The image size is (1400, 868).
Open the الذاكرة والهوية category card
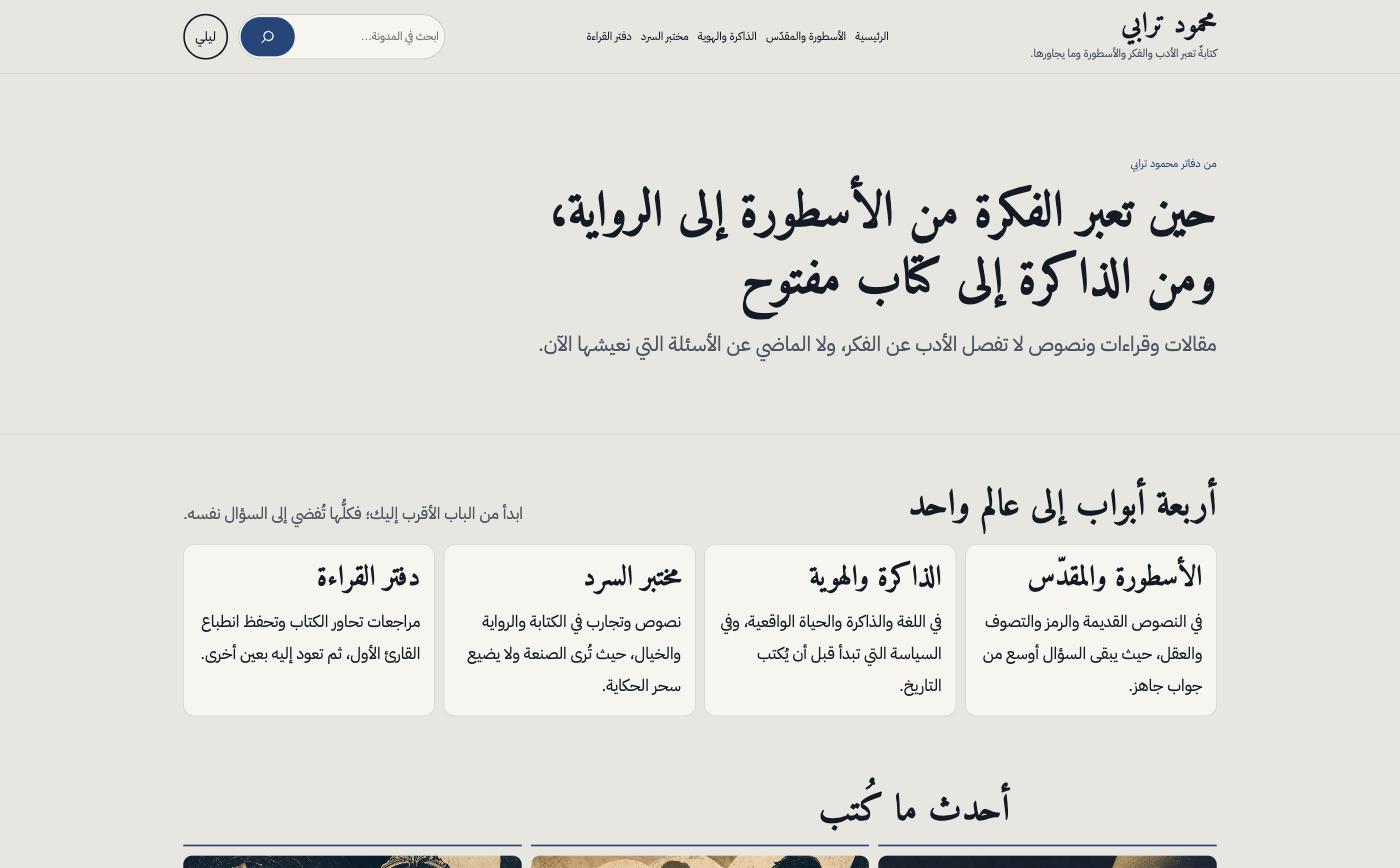pyautogui.click(x=830, y=630)
